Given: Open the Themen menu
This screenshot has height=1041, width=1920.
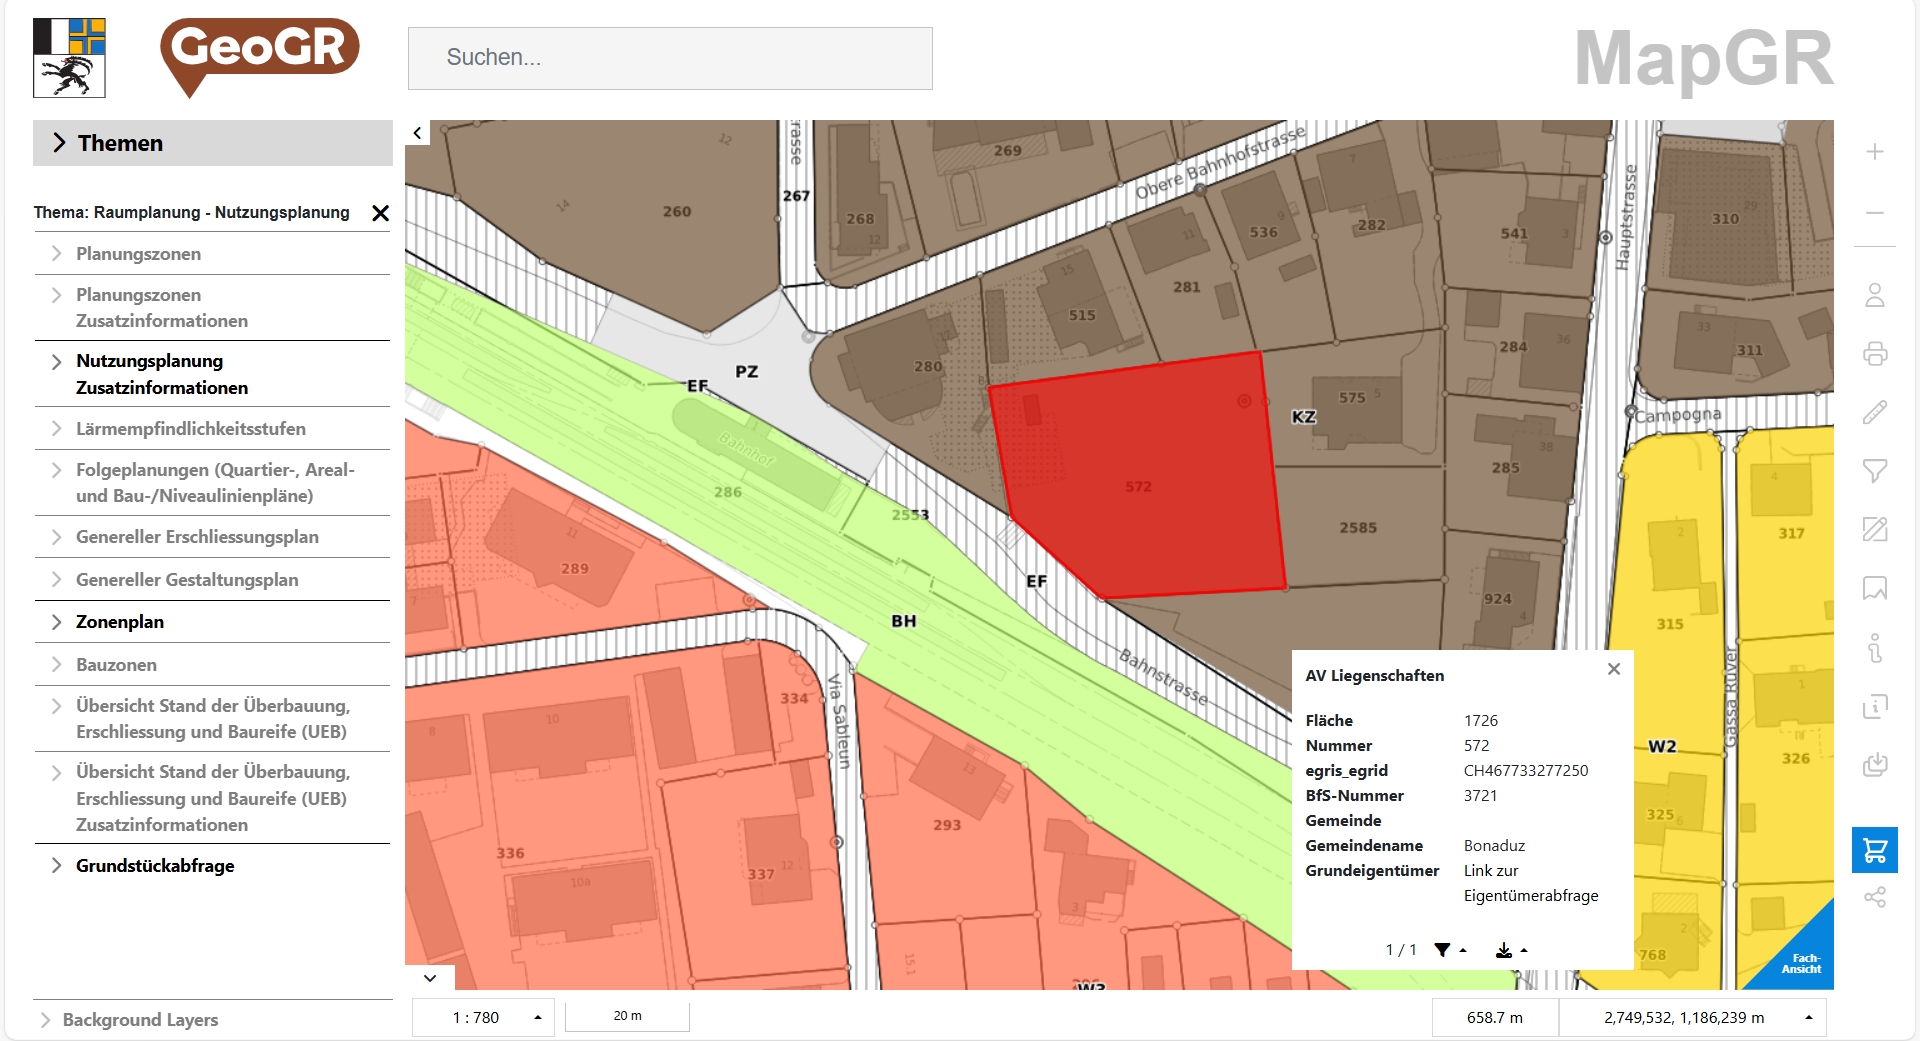Looking at the screenshot, I should 120,143.
